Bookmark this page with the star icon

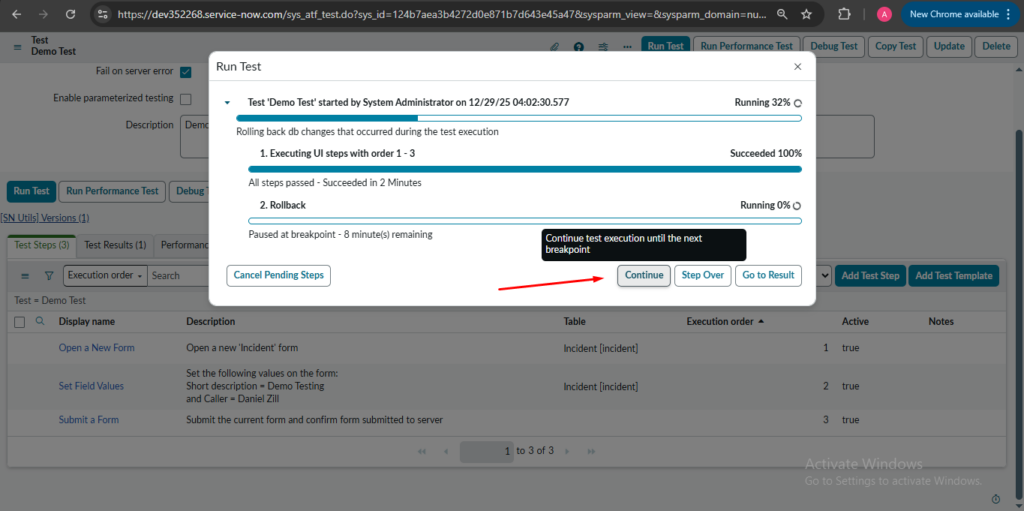(807, 15)
